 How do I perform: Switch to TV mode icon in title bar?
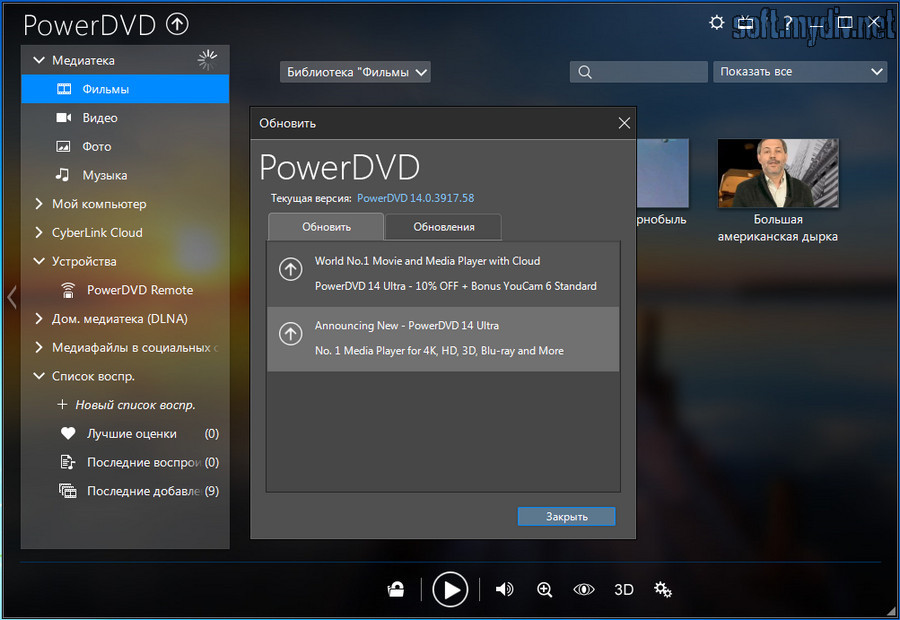[x=745, y=22]
